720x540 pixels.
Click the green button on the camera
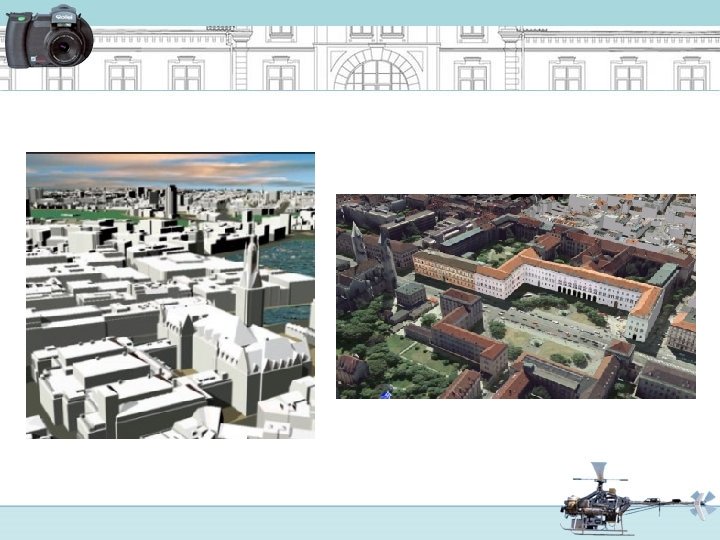(x=21, y=19)
